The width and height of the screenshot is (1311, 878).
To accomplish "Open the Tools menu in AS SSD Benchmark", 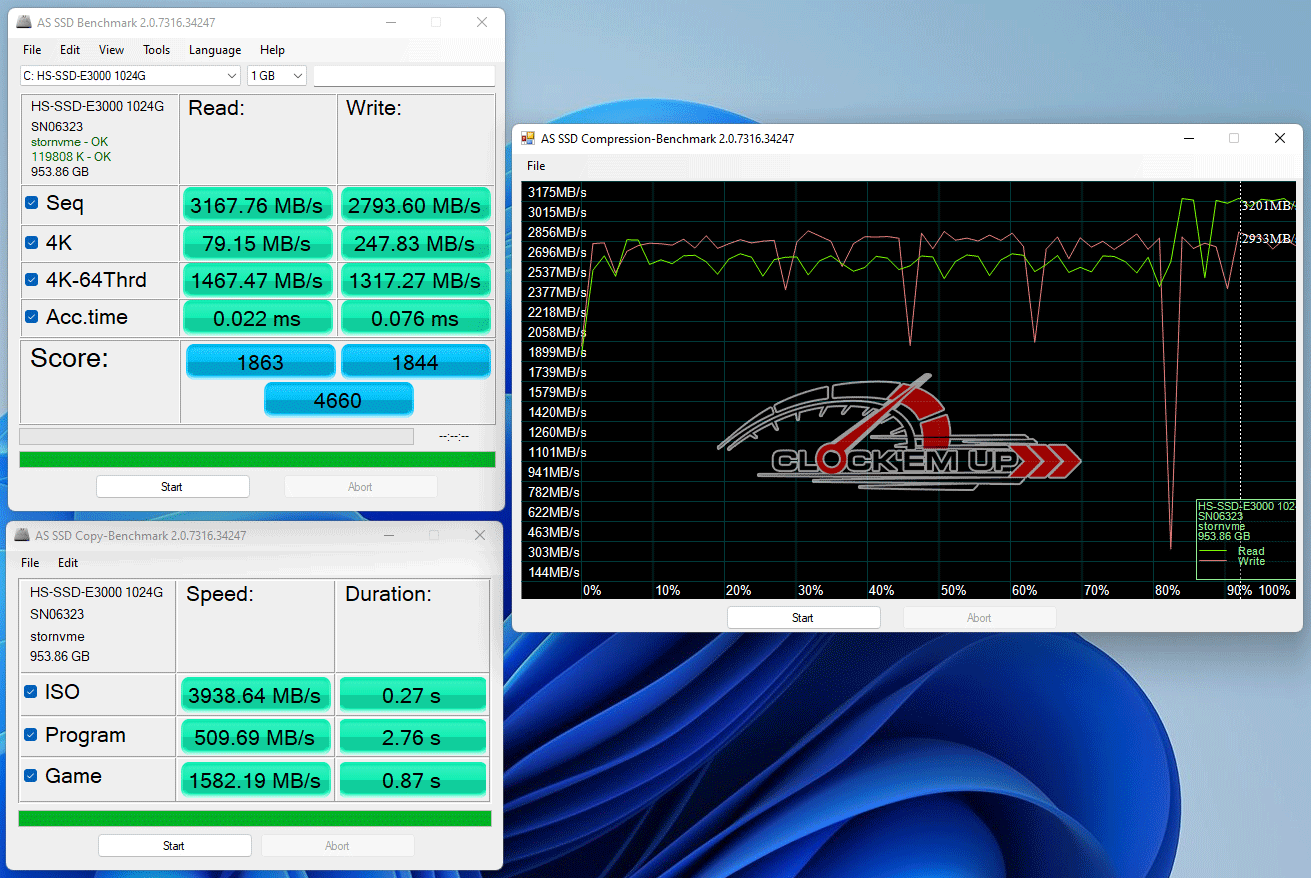I will tap(156, 50).
